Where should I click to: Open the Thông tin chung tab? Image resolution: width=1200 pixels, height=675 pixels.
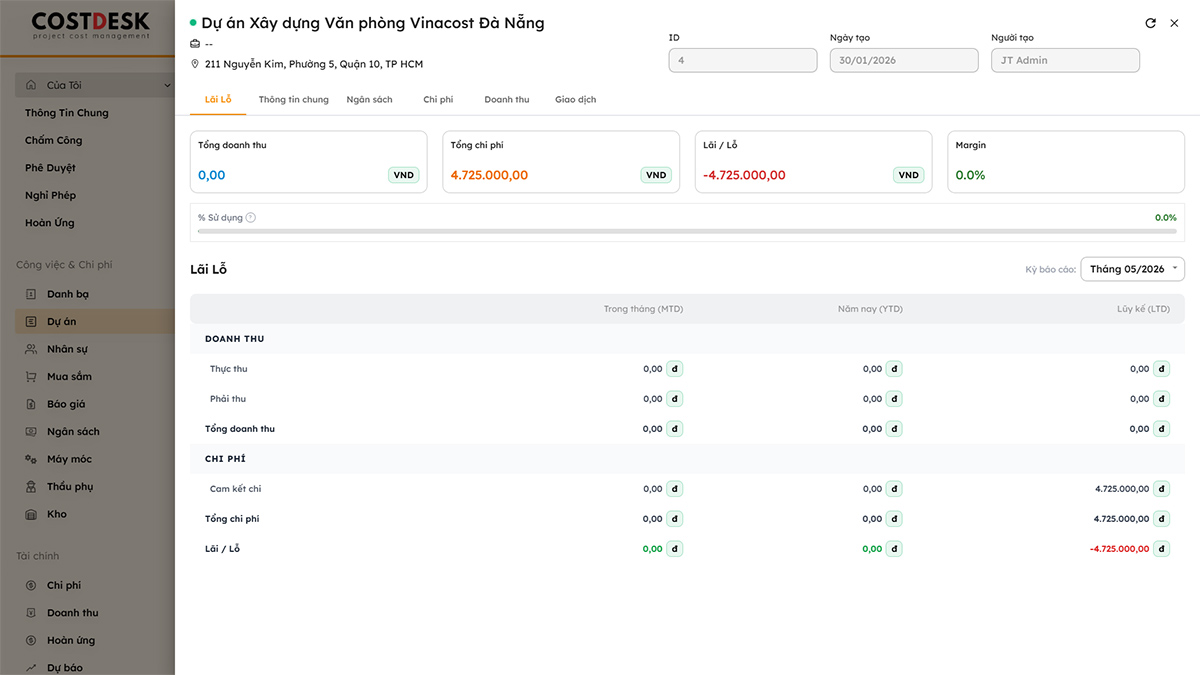click(x=294, y=100)
